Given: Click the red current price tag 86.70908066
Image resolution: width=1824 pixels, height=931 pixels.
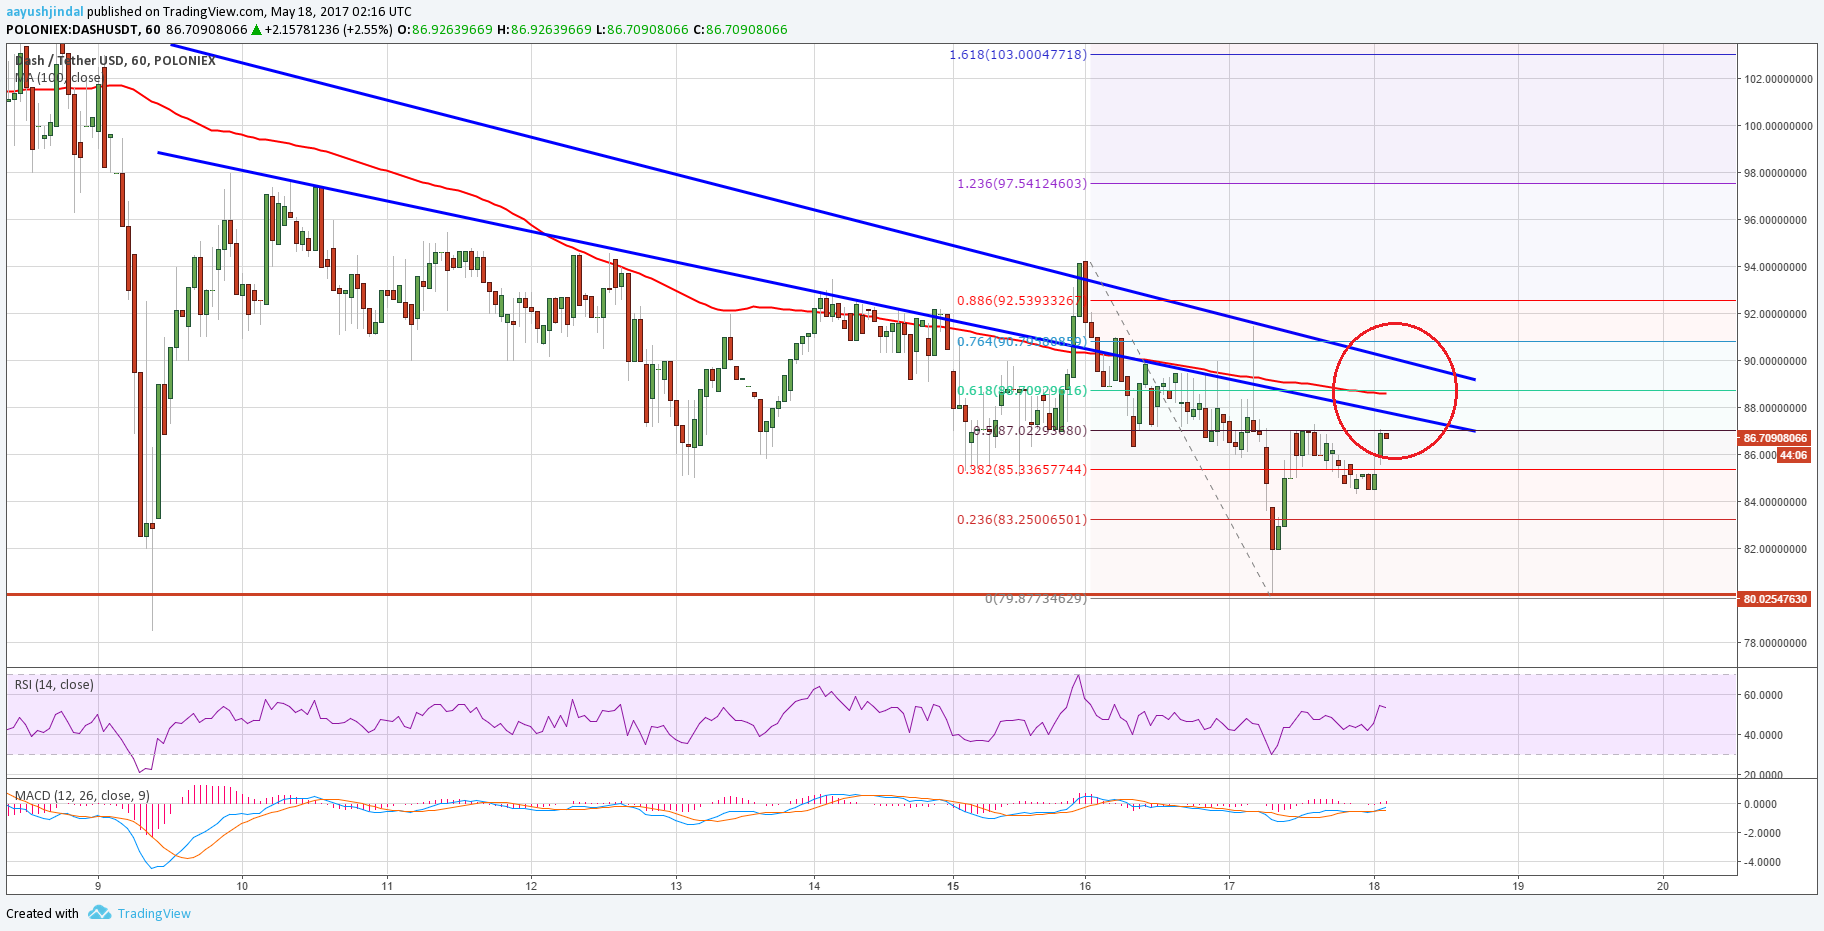Looking at the screenshot, I should (1775, 438).
